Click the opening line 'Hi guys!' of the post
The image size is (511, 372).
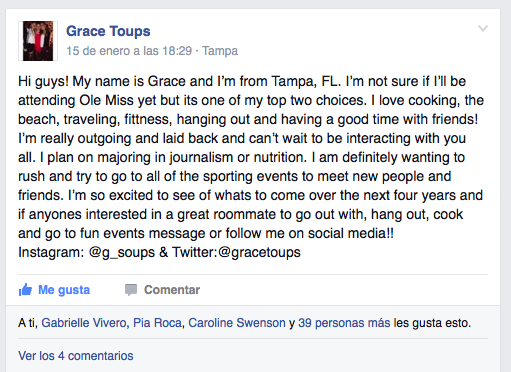click(43, 81)
